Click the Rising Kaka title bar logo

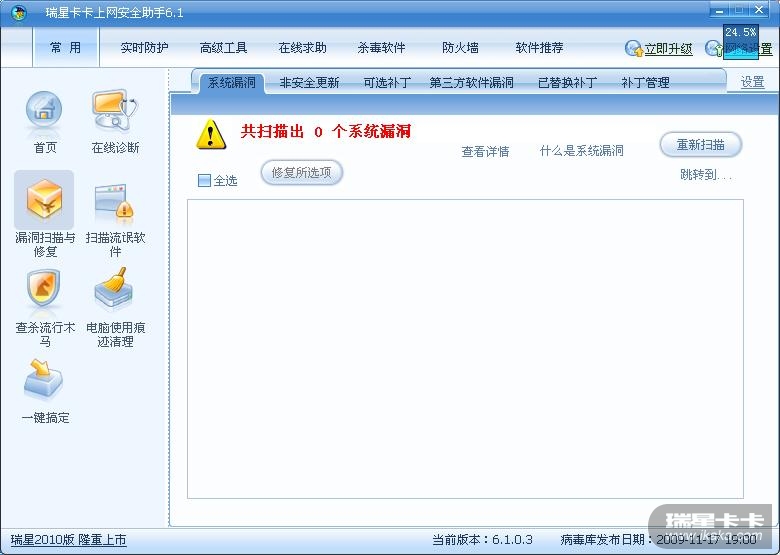click(19, 13)
